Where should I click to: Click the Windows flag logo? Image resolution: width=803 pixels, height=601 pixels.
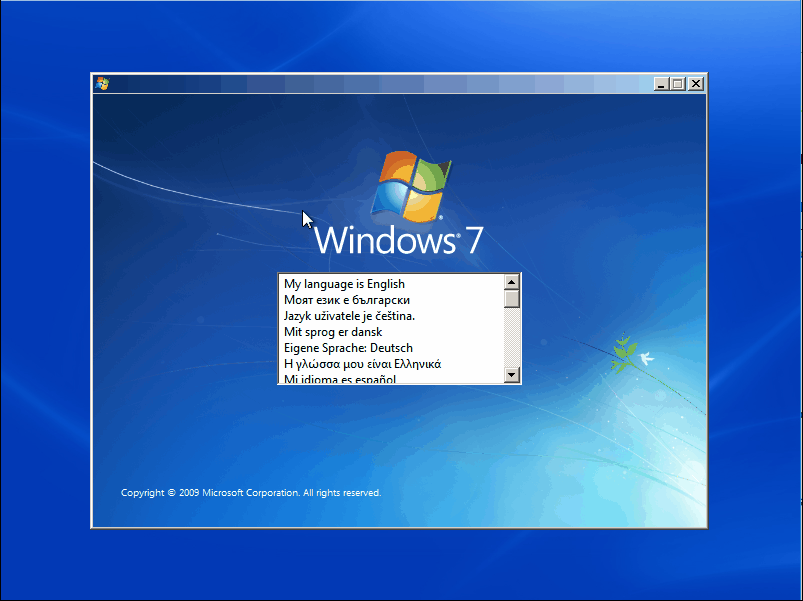410,186
